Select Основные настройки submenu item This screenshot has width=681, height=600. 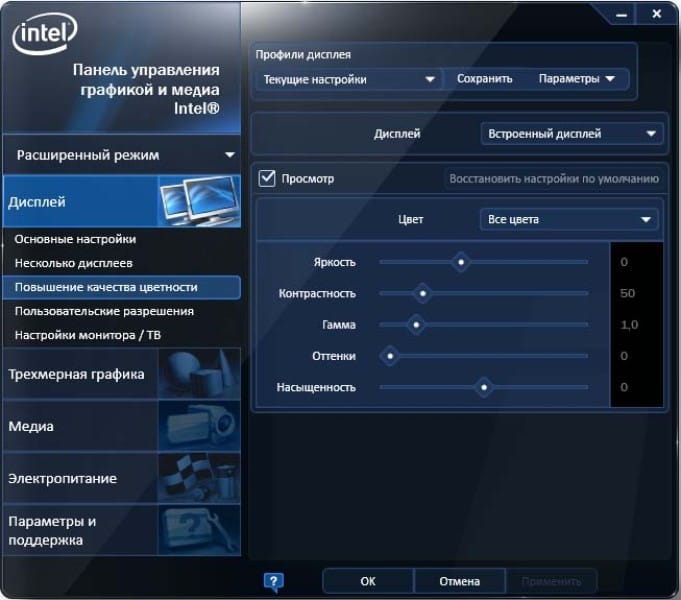click(76, 239)
